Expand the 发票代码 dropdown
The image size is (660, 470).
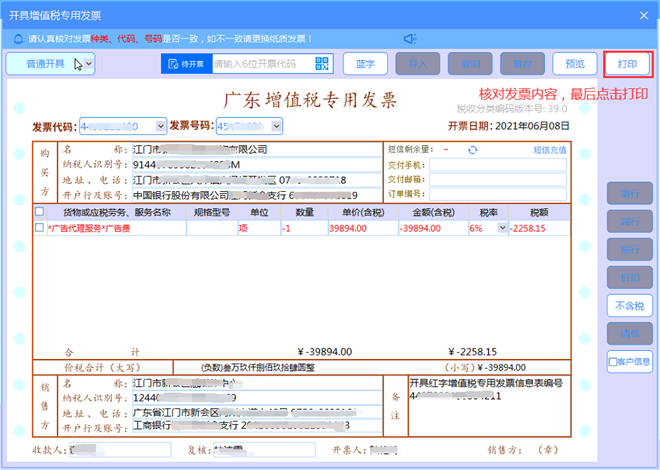pos(160,126)
